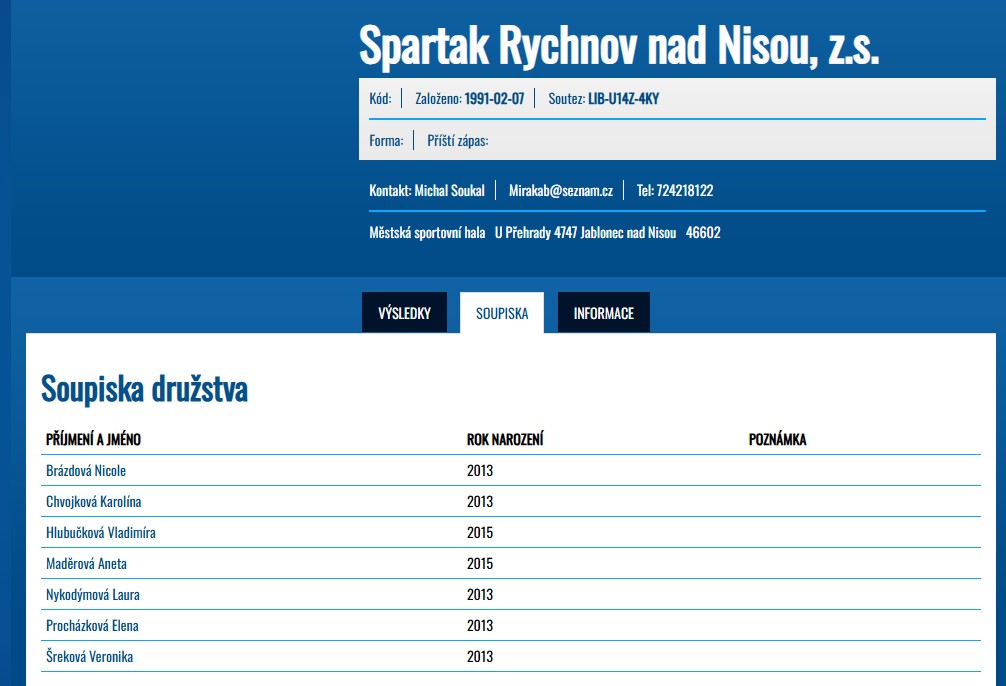The image size is (1006, 686).
Task: Select the INFORMACE tab
Action: 603,313
